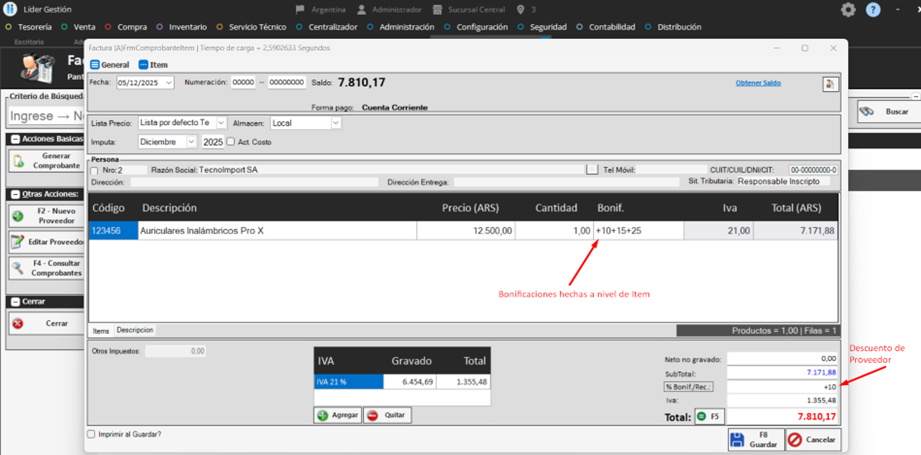Screen dimensions: 921x455
Task: Open the settings gear icon
Action: (x=848, y=9)
